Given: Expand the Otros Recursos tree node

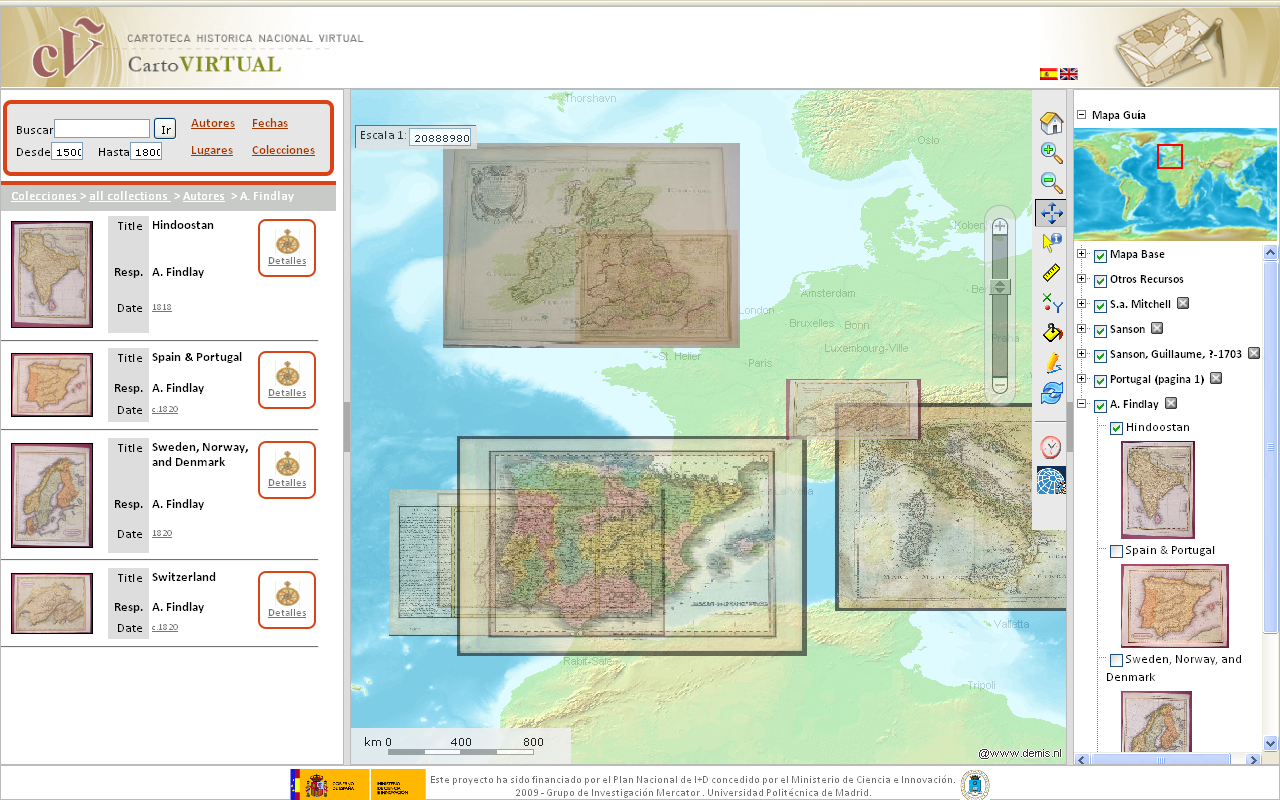Looking at the screenshot, I should point(1081,279).
